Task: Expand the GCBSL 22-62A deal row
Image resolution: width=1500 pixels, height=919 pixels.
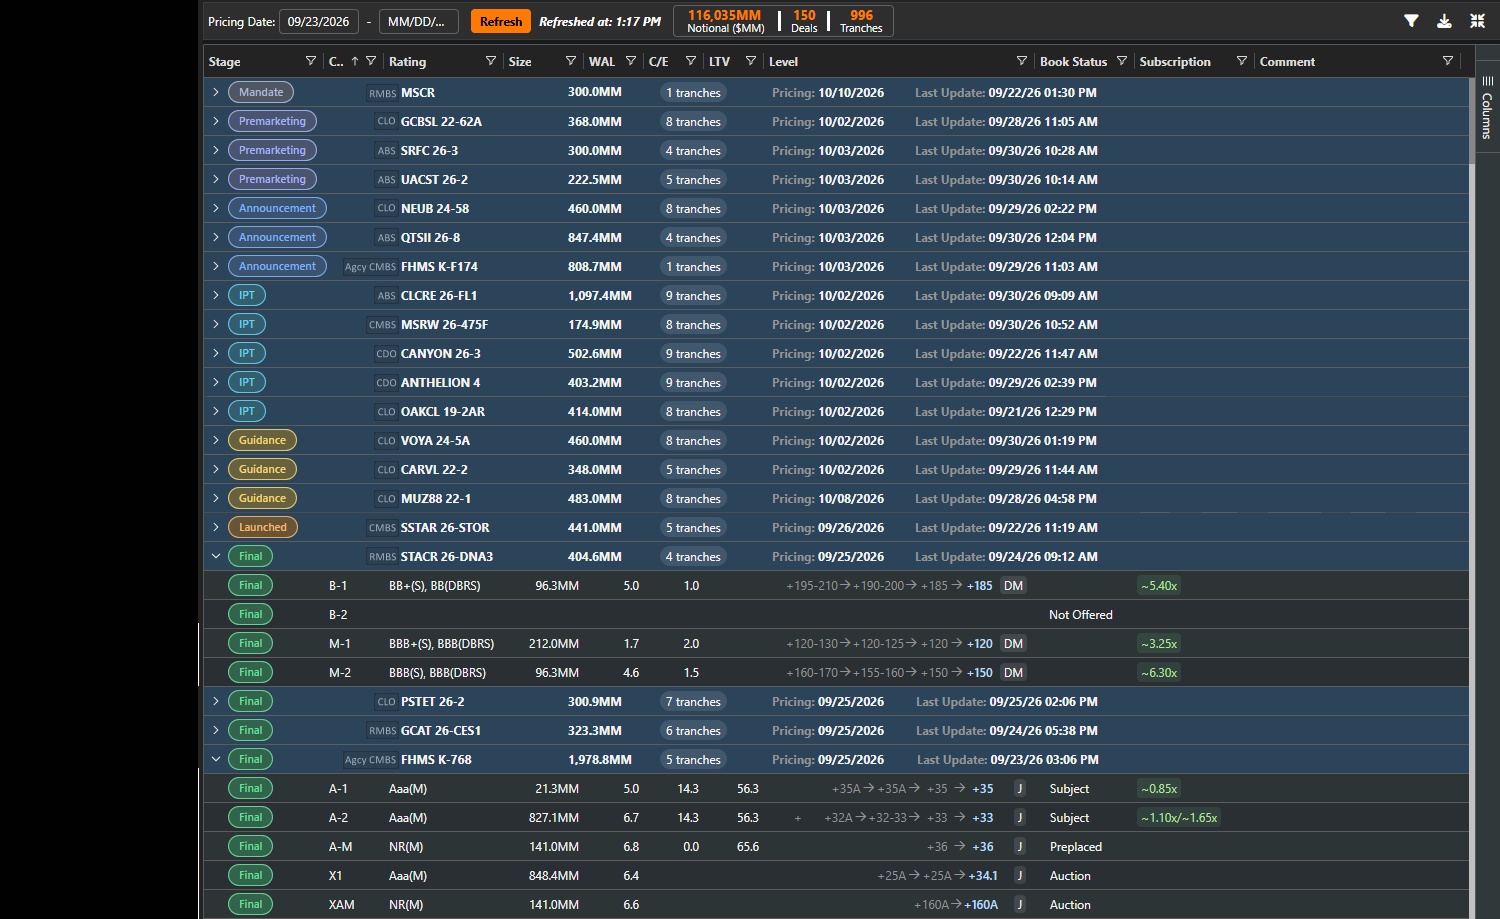Action: [216, 121]
